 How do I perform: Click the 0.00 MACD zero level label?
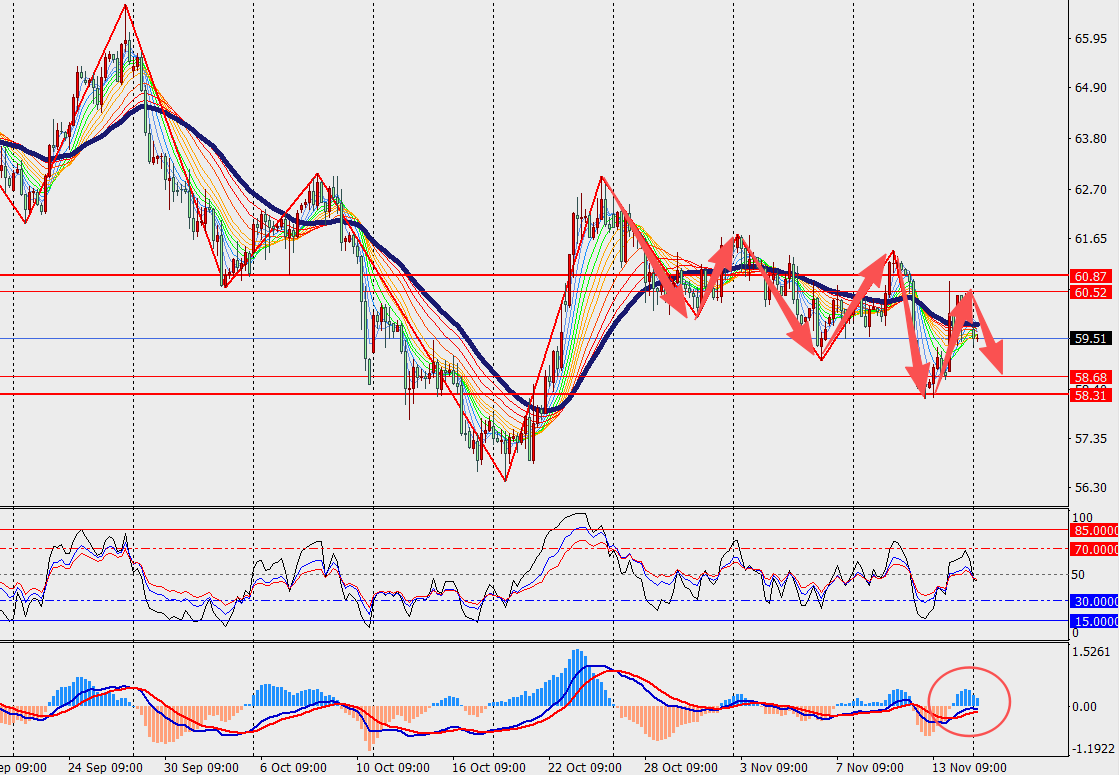pos(1084,706)
